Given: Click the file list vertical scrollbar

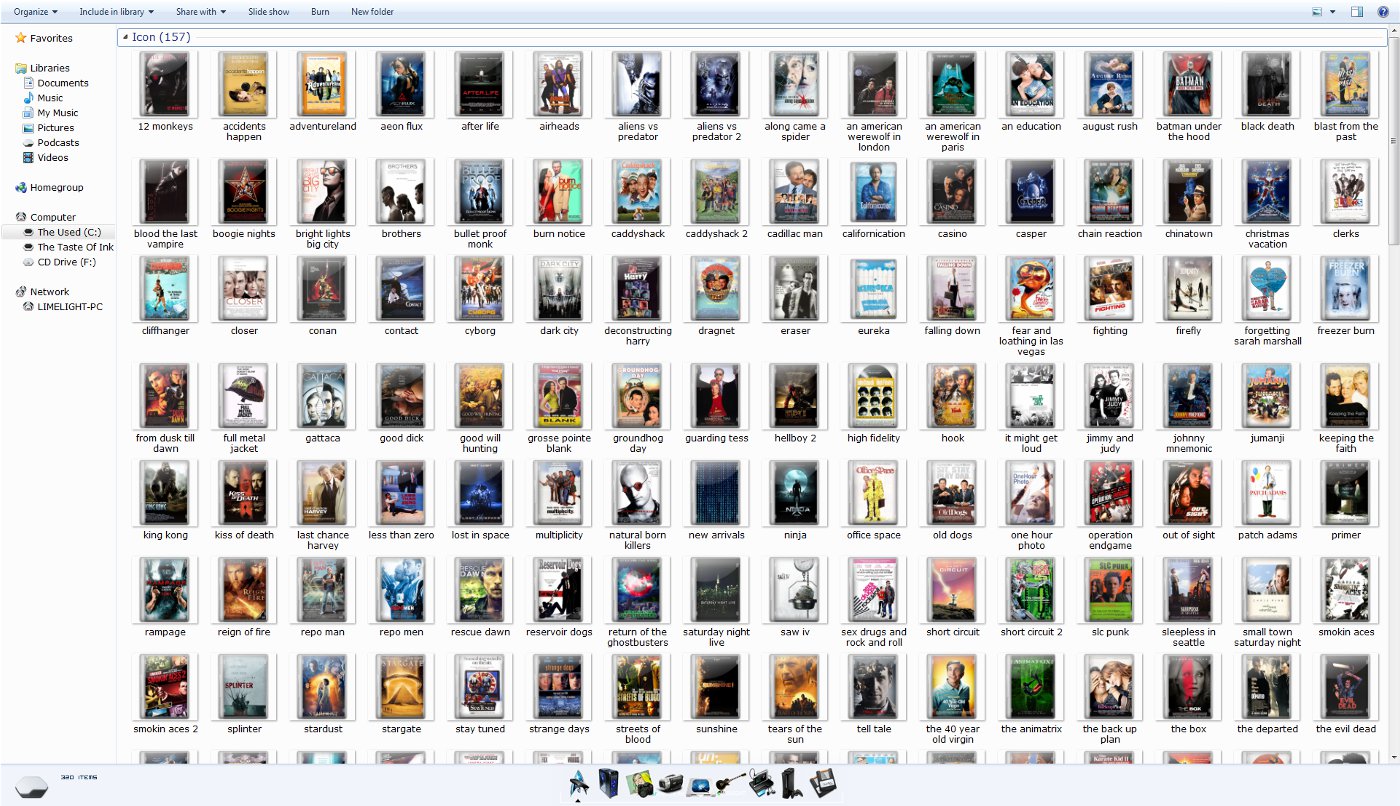Looking at the screenshot, I should [x=1394, y=143].
